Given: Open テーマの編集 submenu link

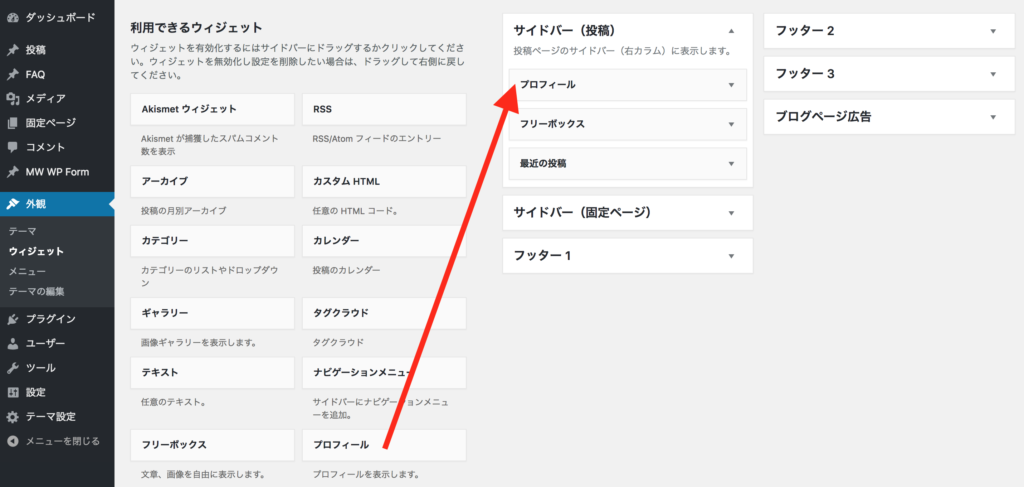Looking at the screenshot, I should 36,291.
